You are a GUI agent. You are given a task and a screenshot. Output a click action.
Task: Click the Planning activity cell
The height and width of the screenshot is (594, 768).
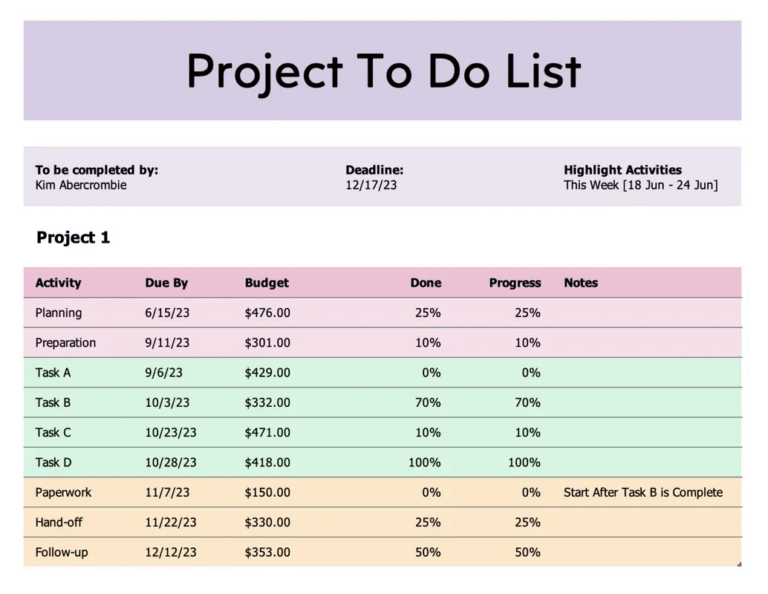58,313
